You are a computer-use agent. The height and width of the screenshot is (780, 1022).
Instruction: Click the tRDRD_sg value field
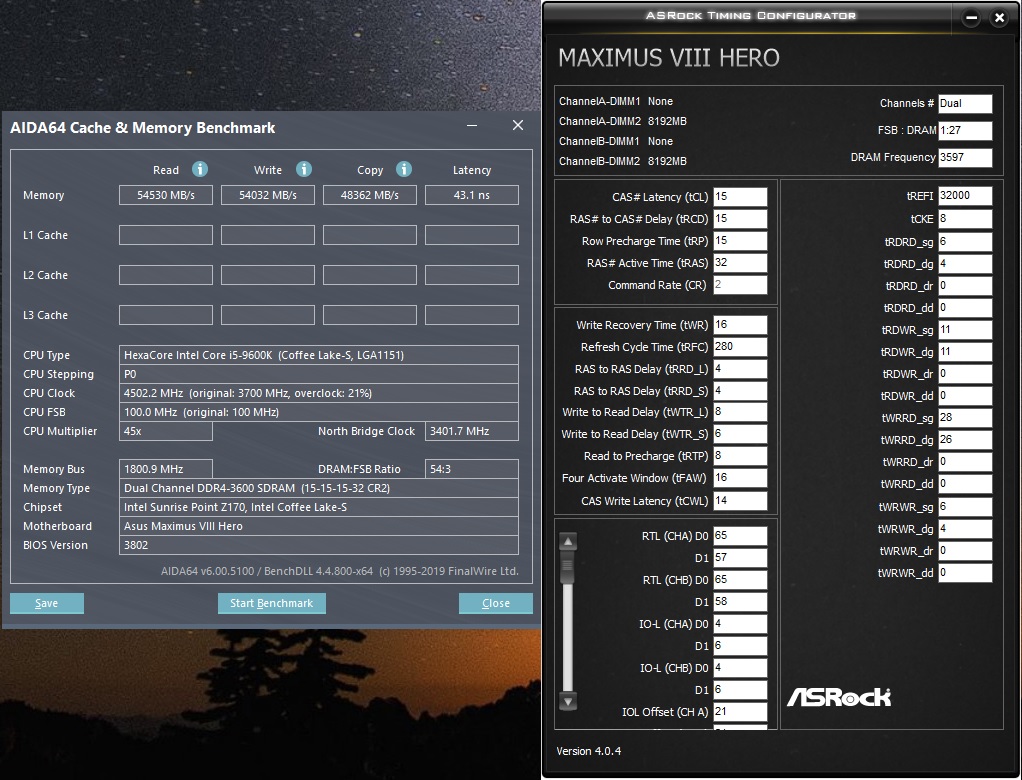(x=965, y=242)
